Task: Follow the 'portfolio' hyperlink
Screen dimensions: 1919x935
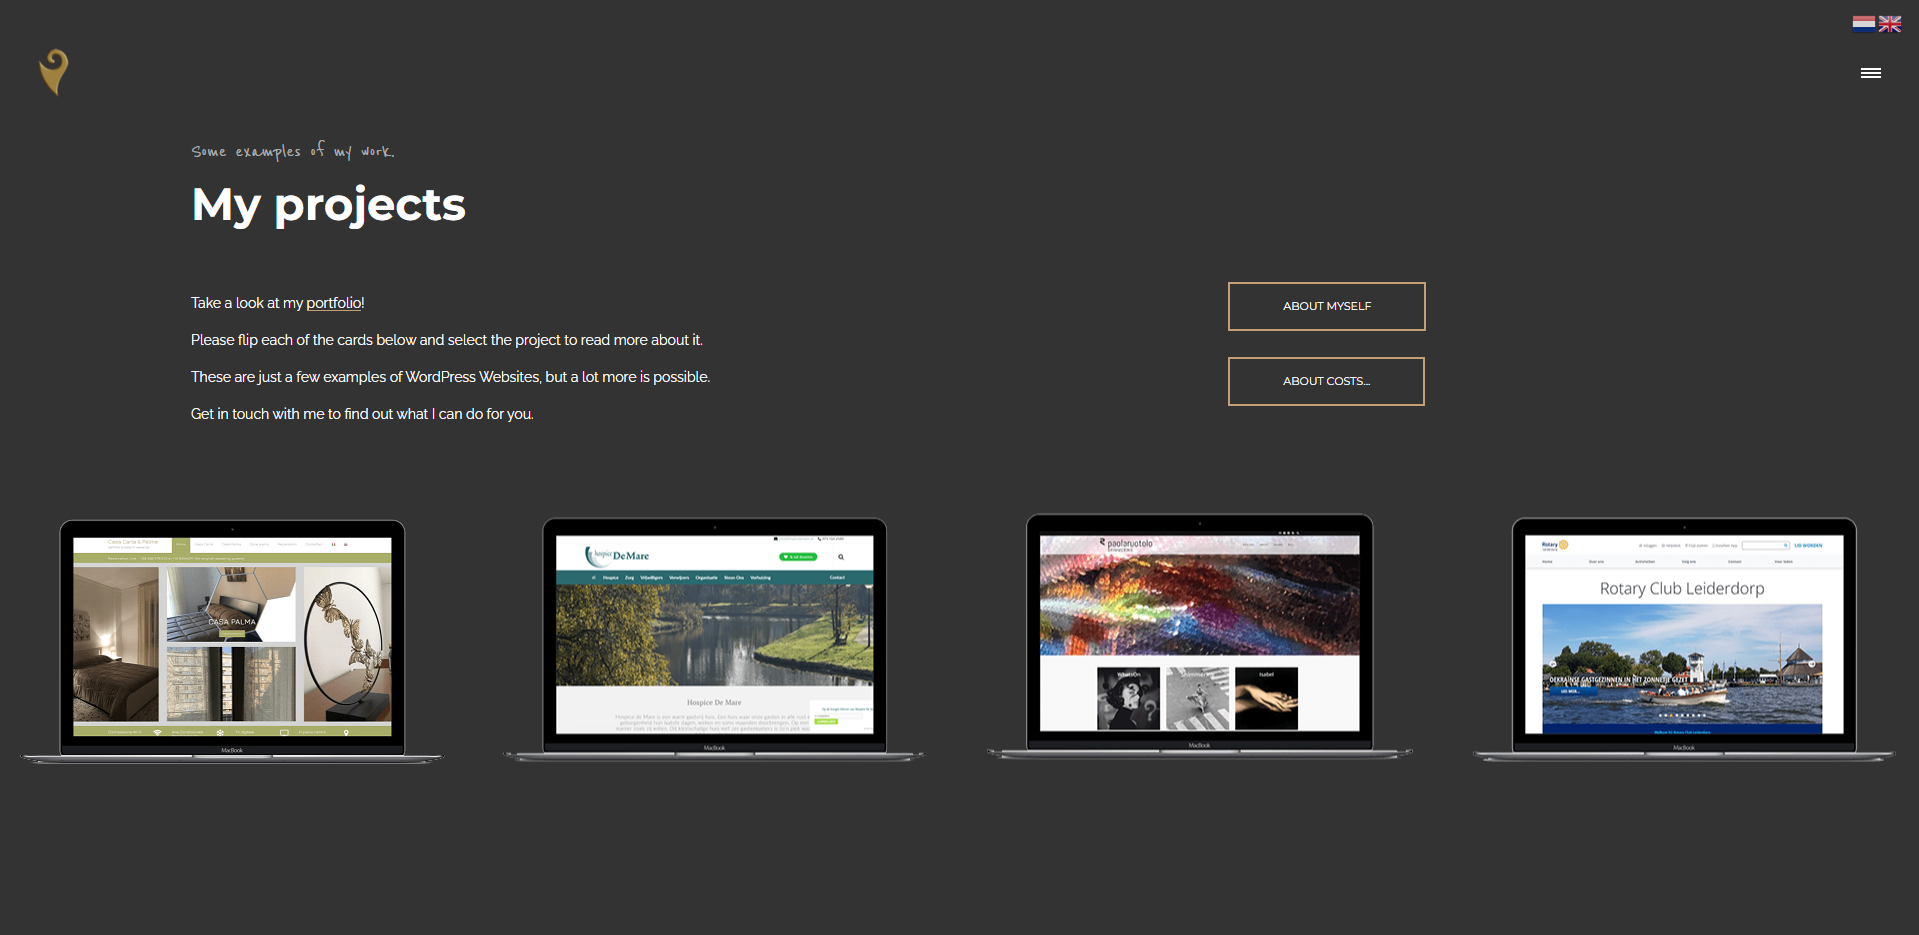Action: [x=333, y=303]
